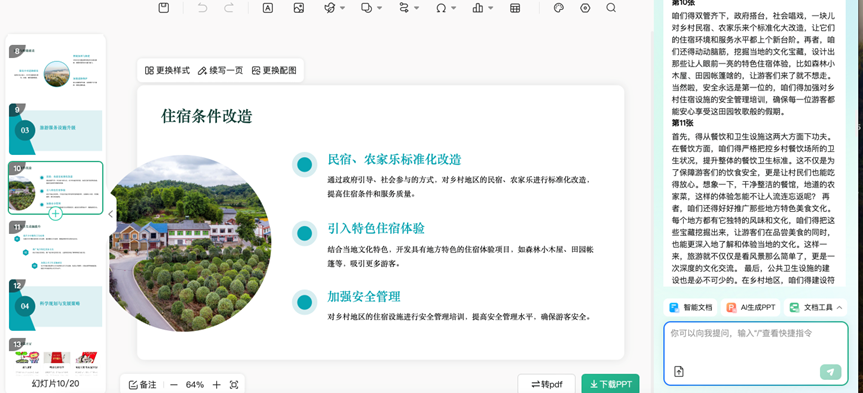This screenshot has width=863, height=393.
Task: Click the save icon in top toolbar
Action: [x=163, y=8]
